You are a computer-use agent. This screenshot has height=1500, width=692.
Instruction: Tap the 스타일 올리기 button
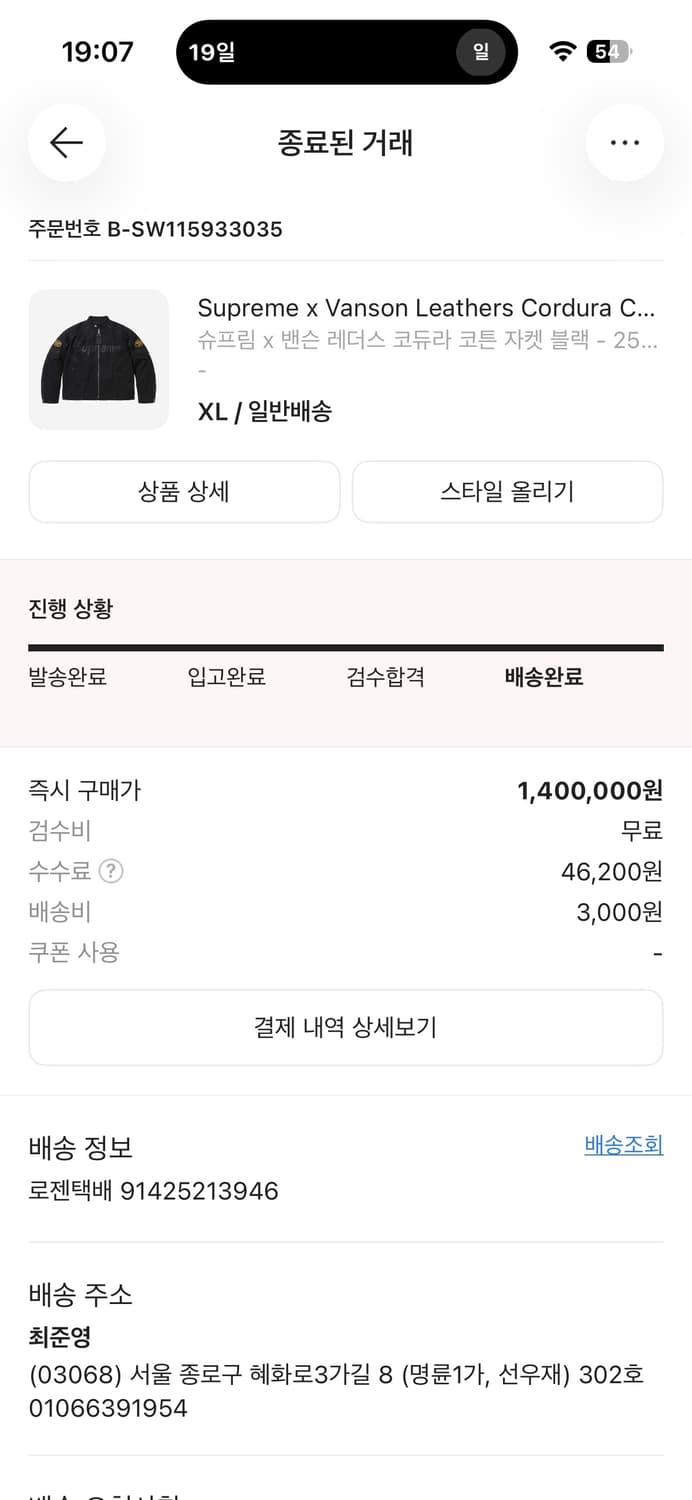point(507,491)
